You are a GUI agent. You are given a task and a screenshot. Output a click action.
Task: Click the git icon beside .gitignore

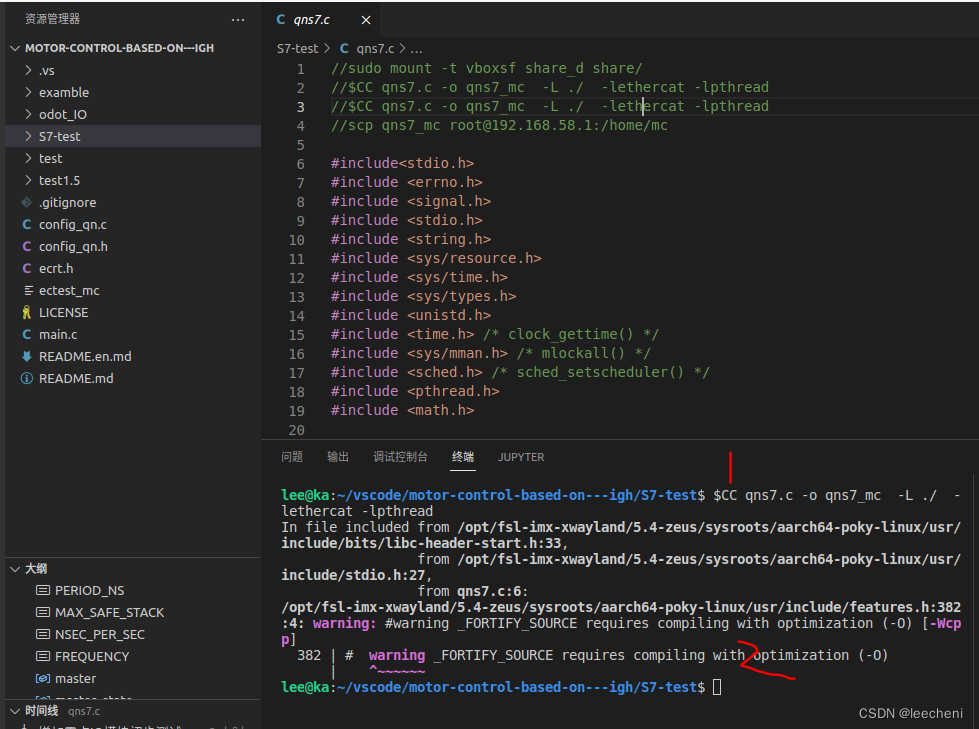[27, 202]
